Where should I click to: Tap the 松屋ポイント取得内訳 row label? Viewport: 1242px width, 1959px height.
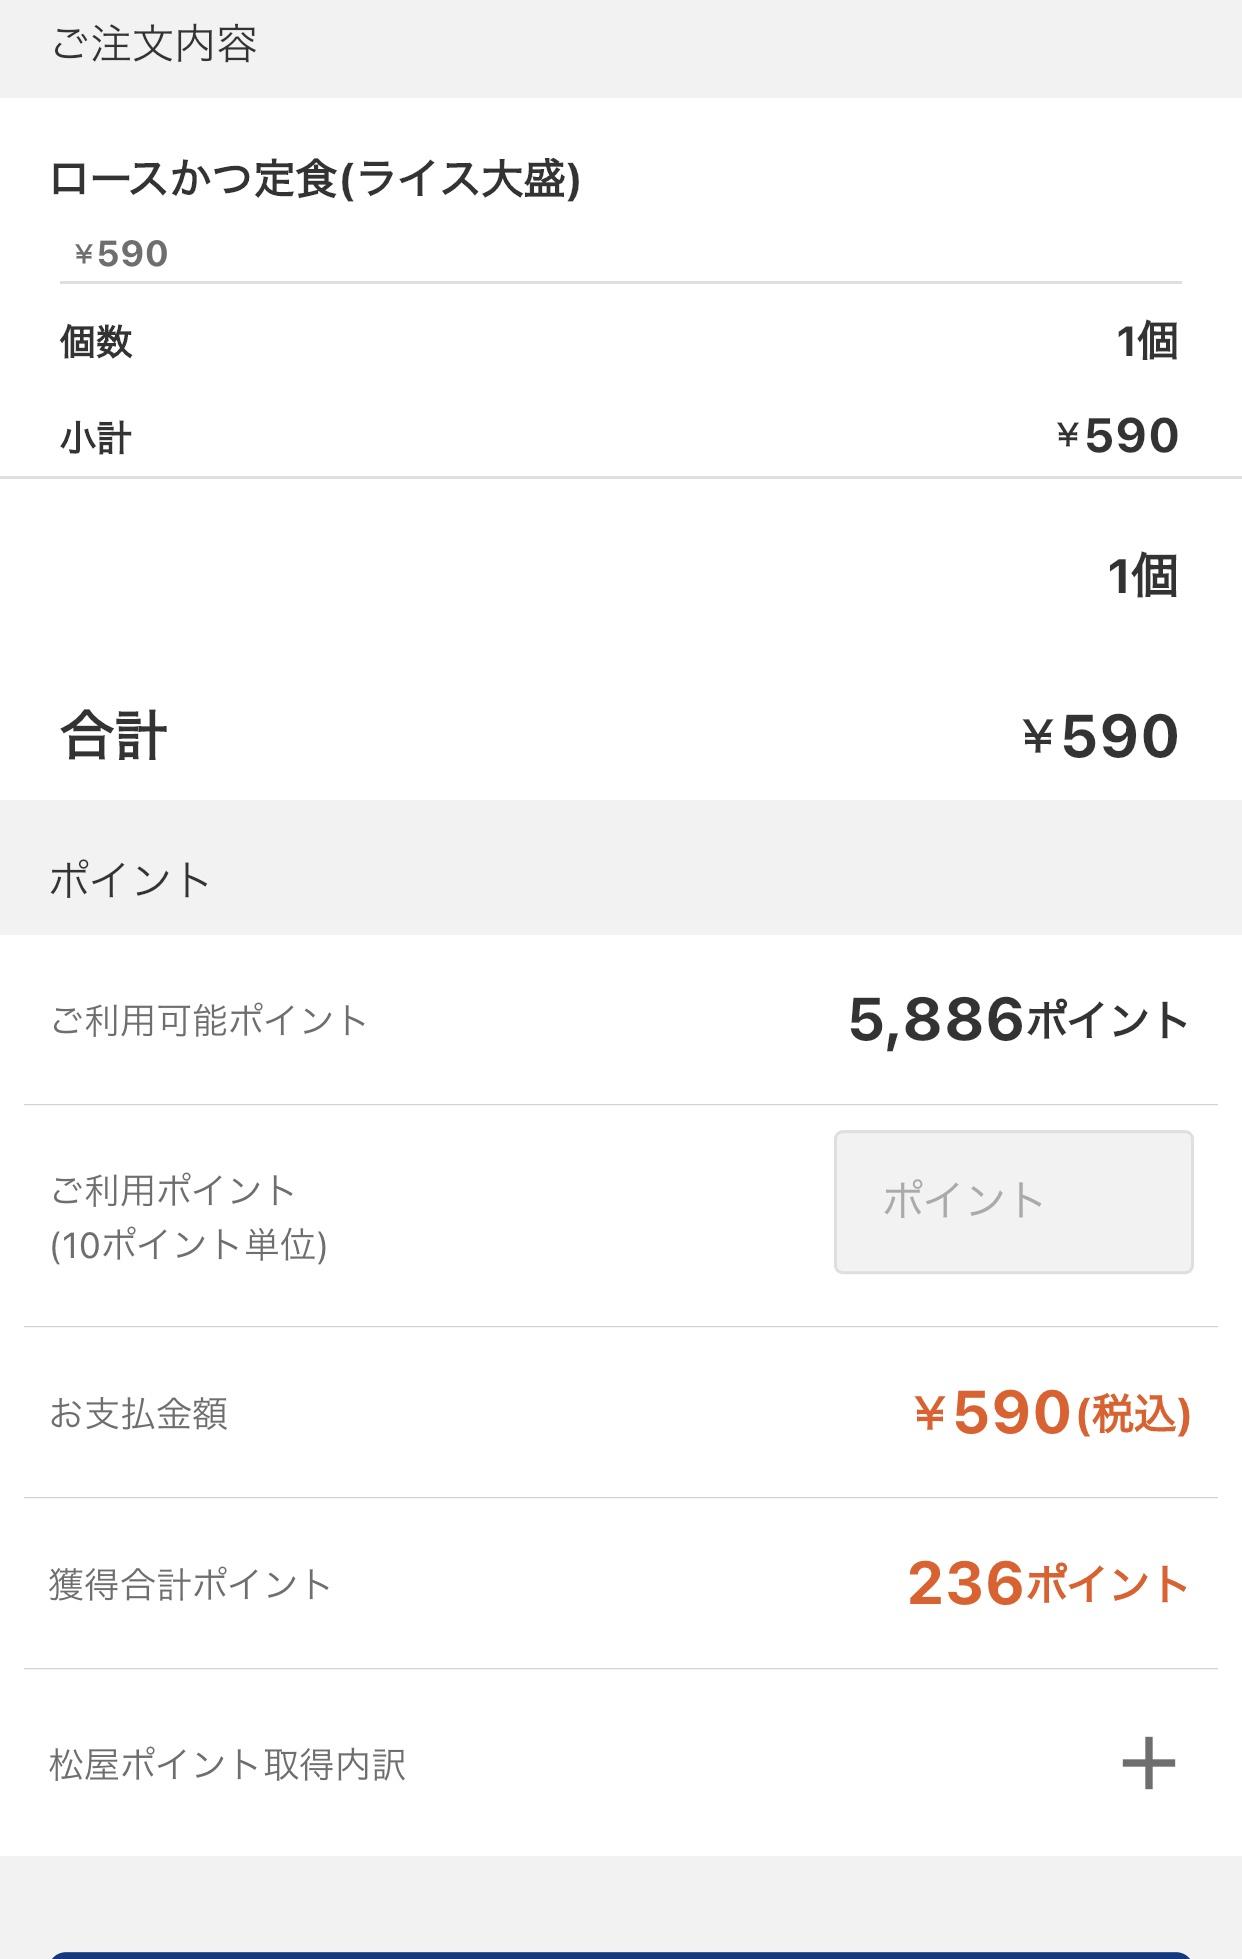click(228, 1764)
